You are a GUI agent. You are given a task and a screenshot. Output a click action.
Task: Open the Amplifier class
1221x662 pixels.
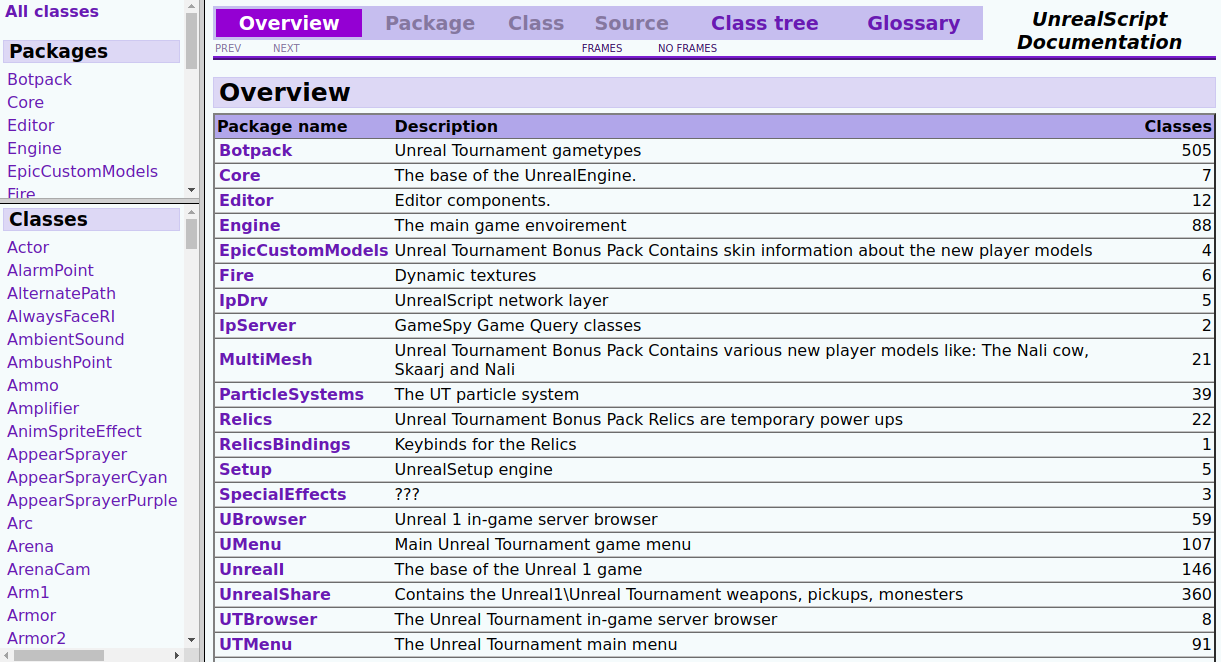43,409
